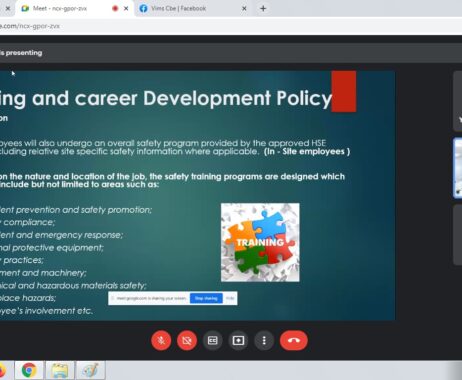
Task: Turn on closed captions
Action: [x=212, y=340]
